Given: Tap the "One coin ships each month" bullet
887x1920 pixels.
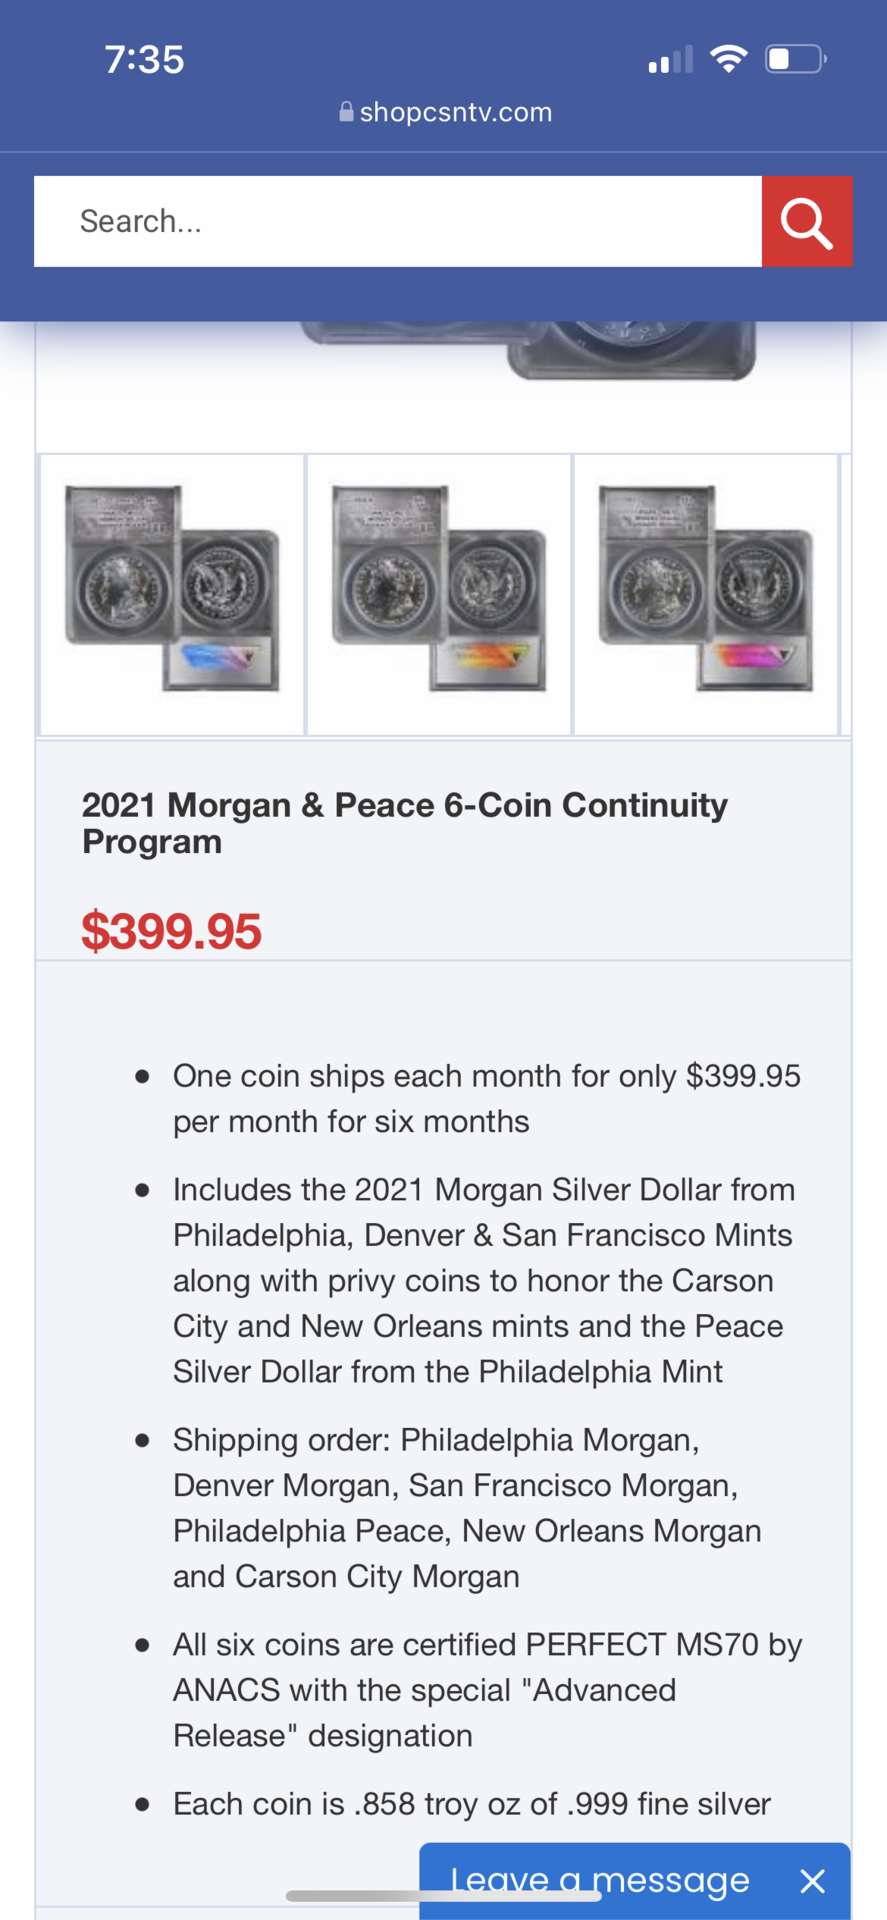Looking at the screenshot, I should [486, 1099].
